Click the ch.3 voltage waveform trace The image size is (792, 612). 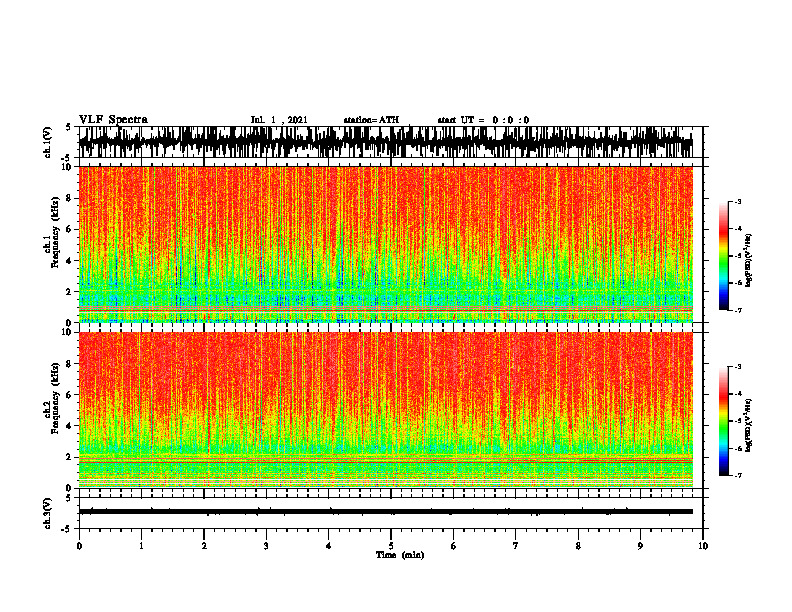tap(386, 512)
